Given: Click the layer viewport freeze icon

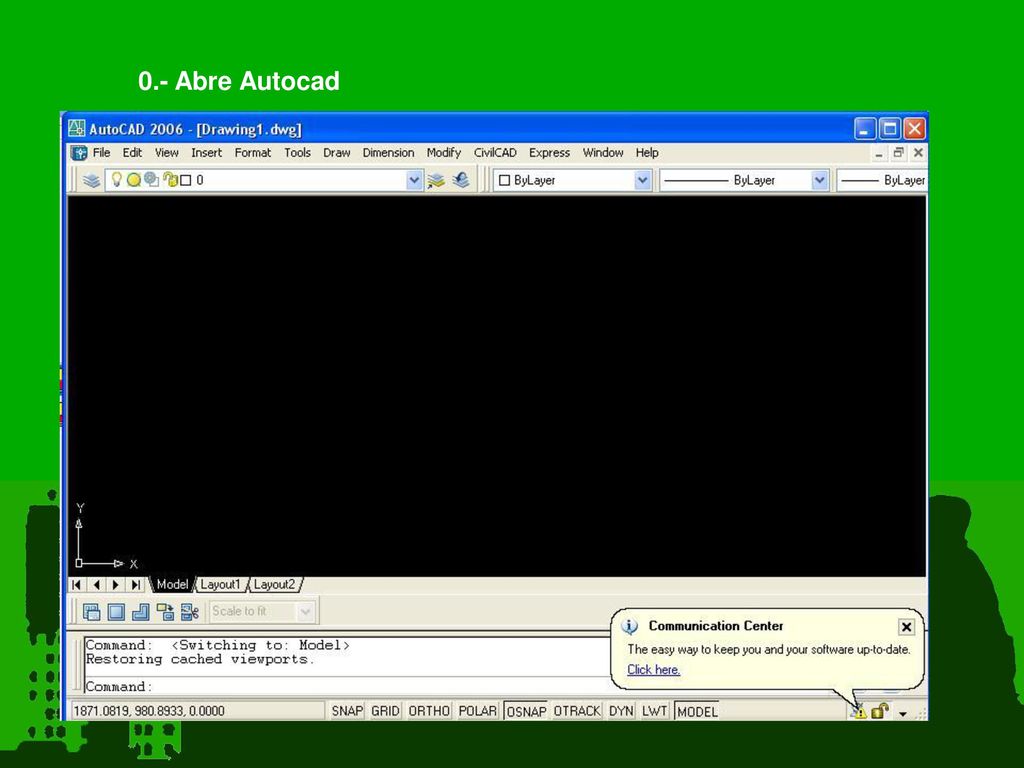Looking at the screenshot, I should point(151,180).
